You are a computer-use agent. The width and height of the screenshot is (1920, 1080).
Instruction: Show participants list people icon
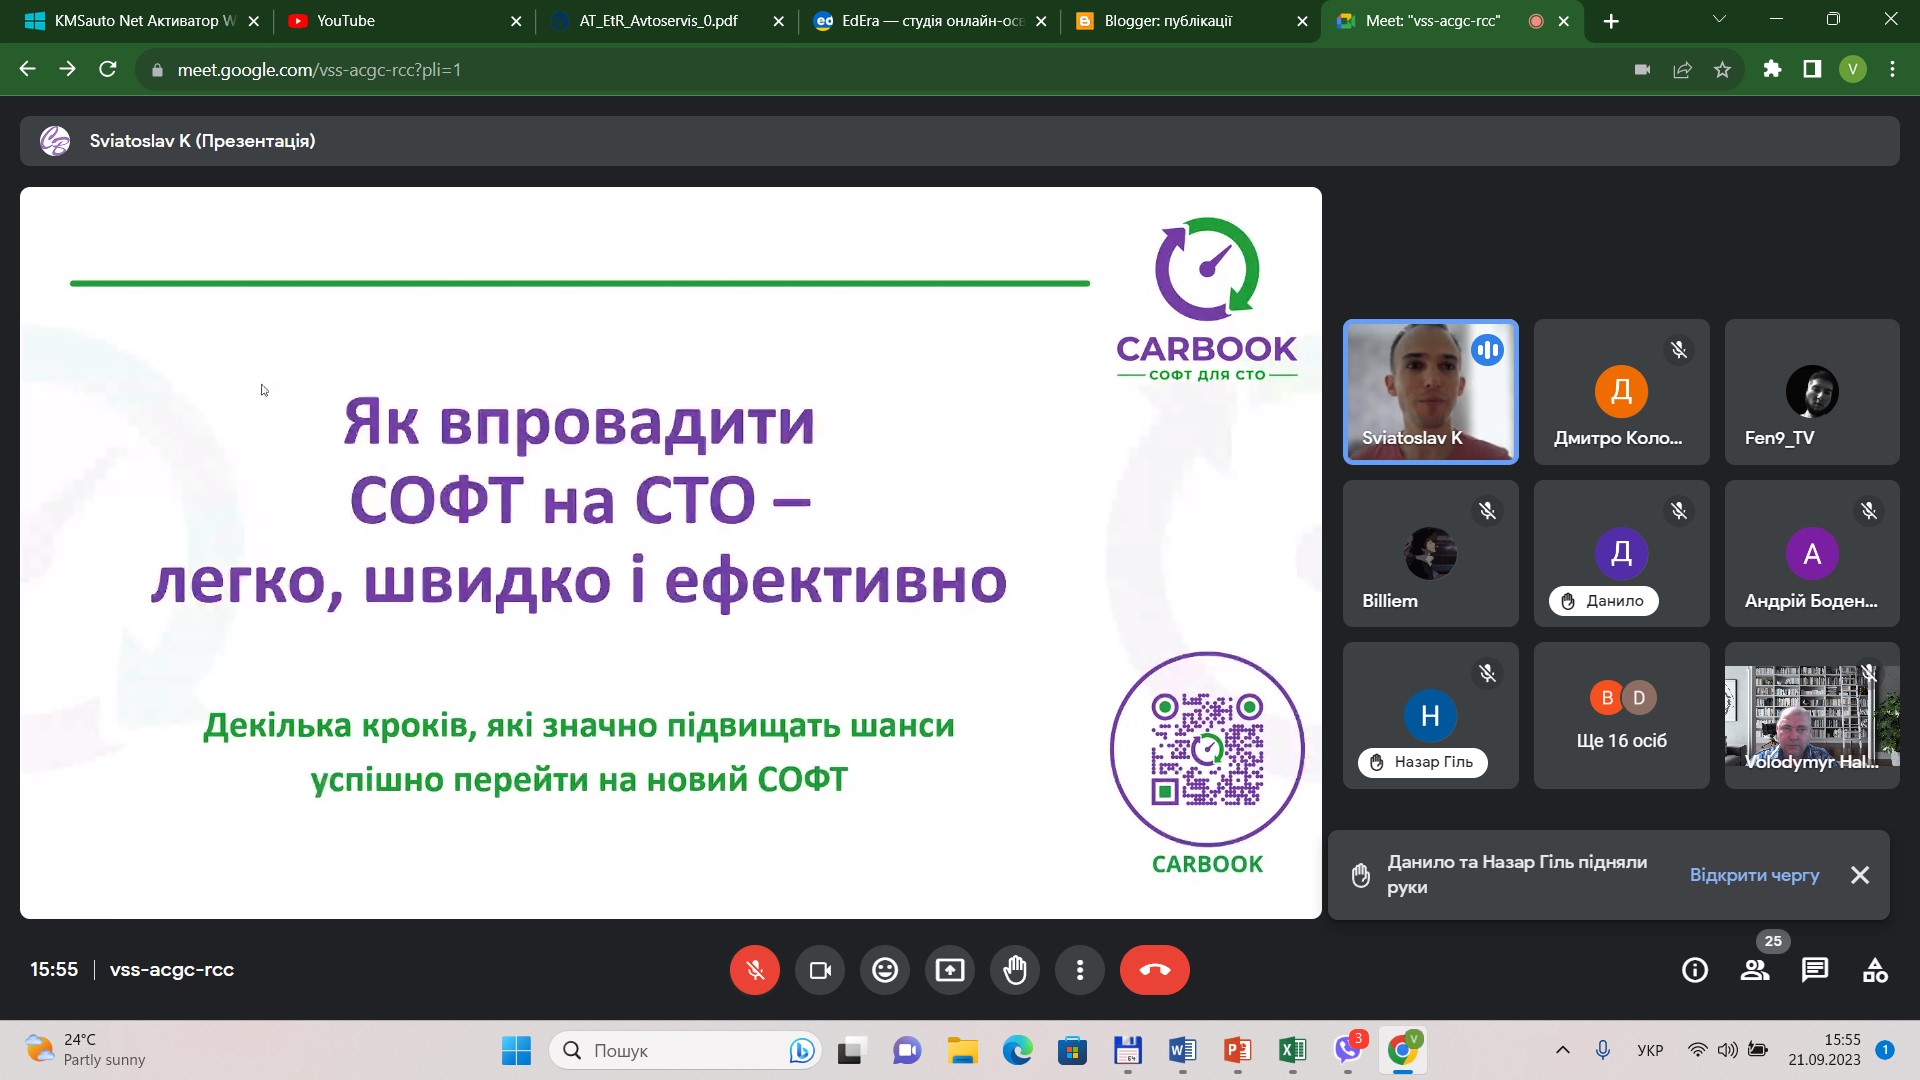[1755, 970]
